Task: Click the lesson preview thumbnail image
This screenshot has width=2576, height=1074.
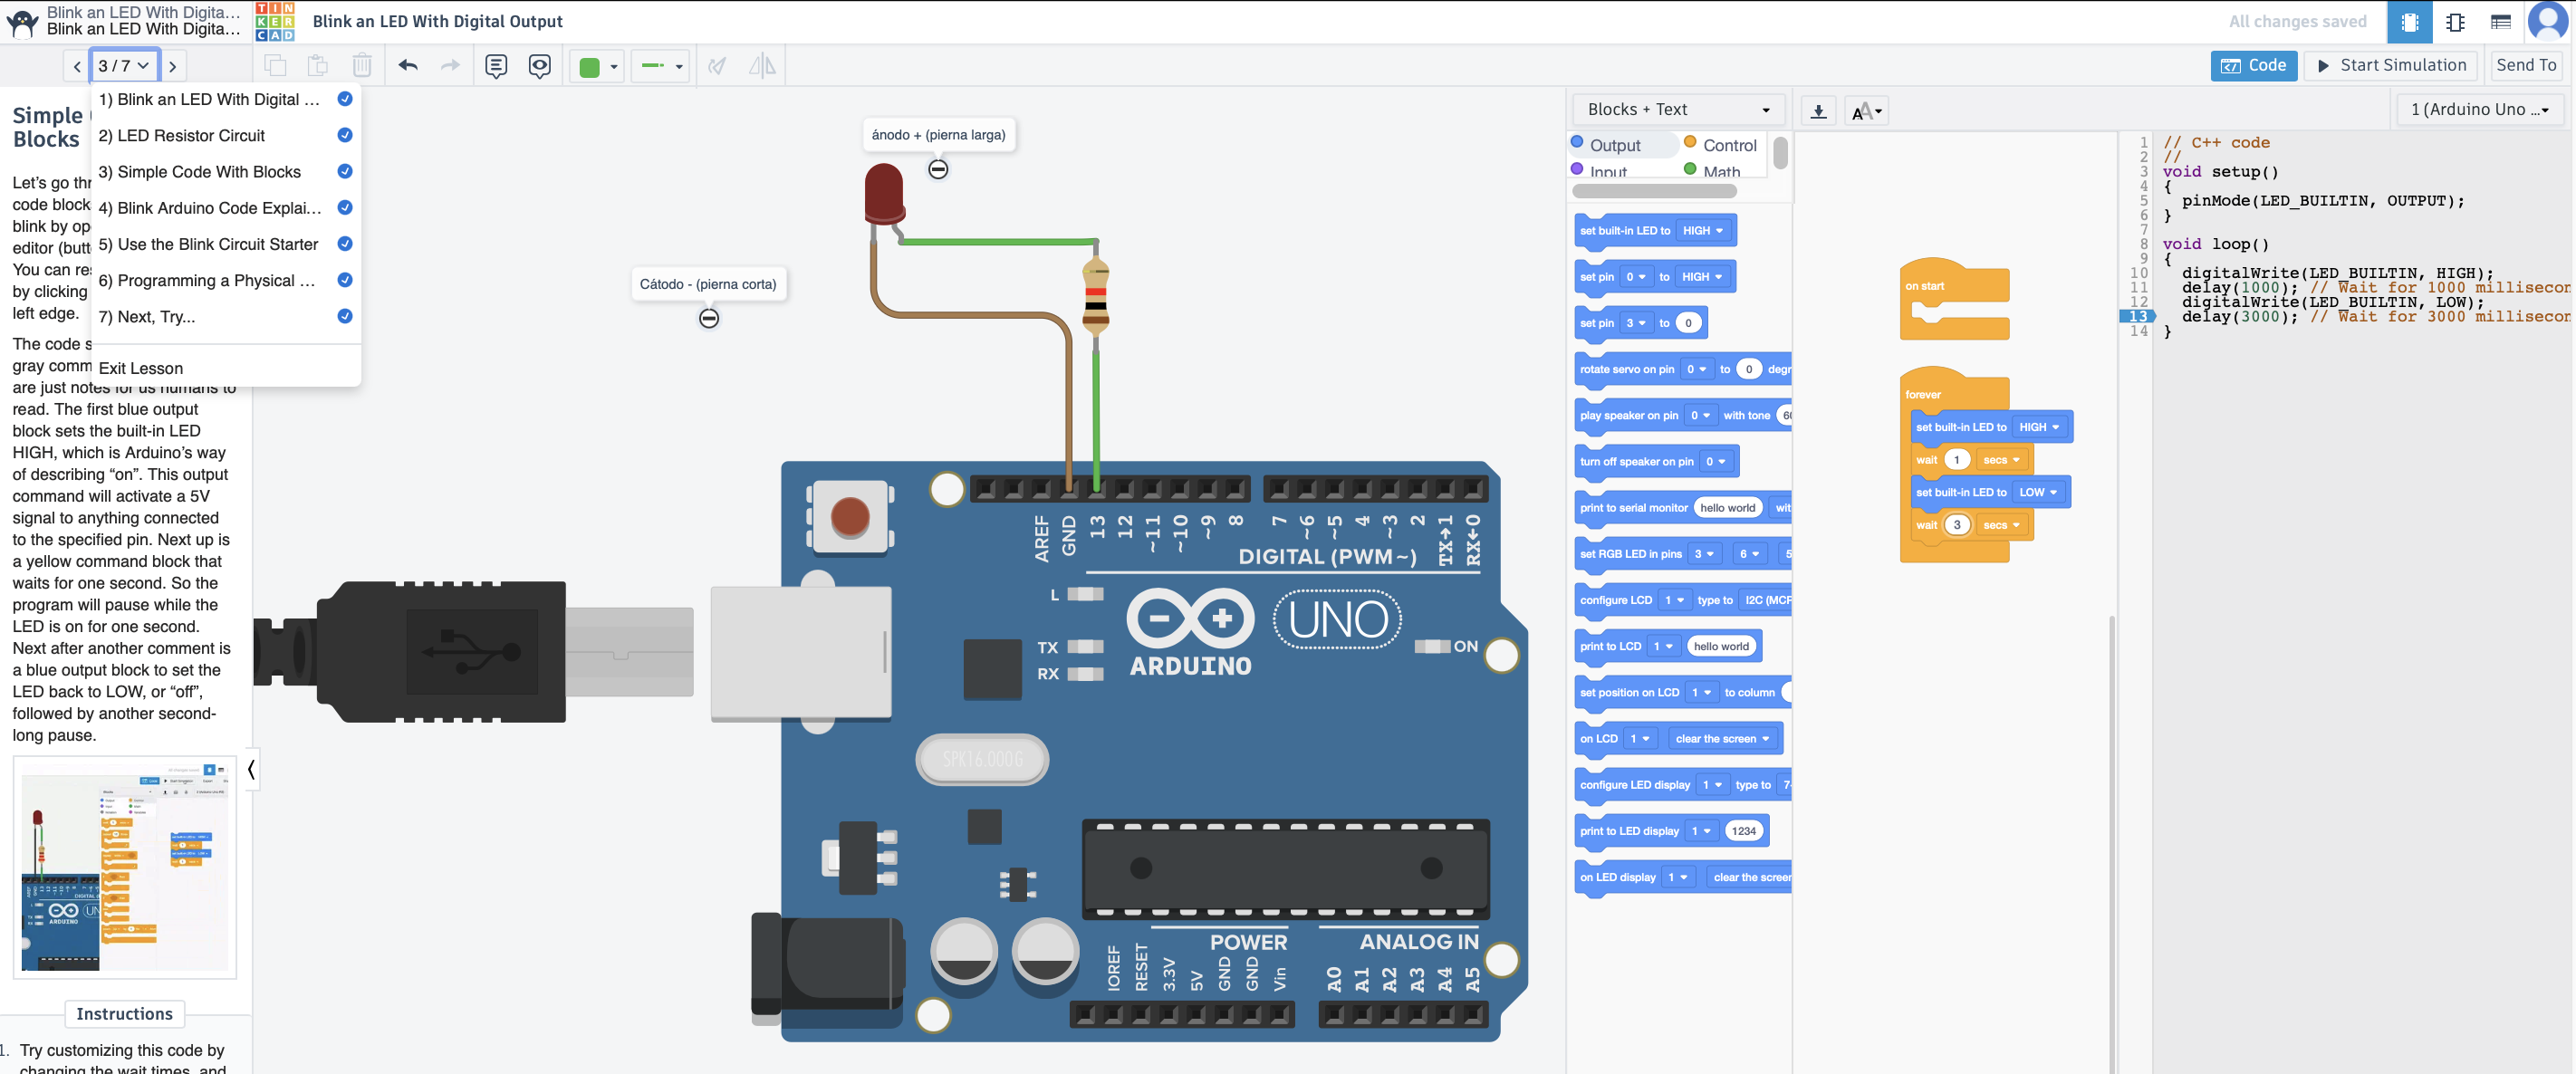Action: pos(125,867)
